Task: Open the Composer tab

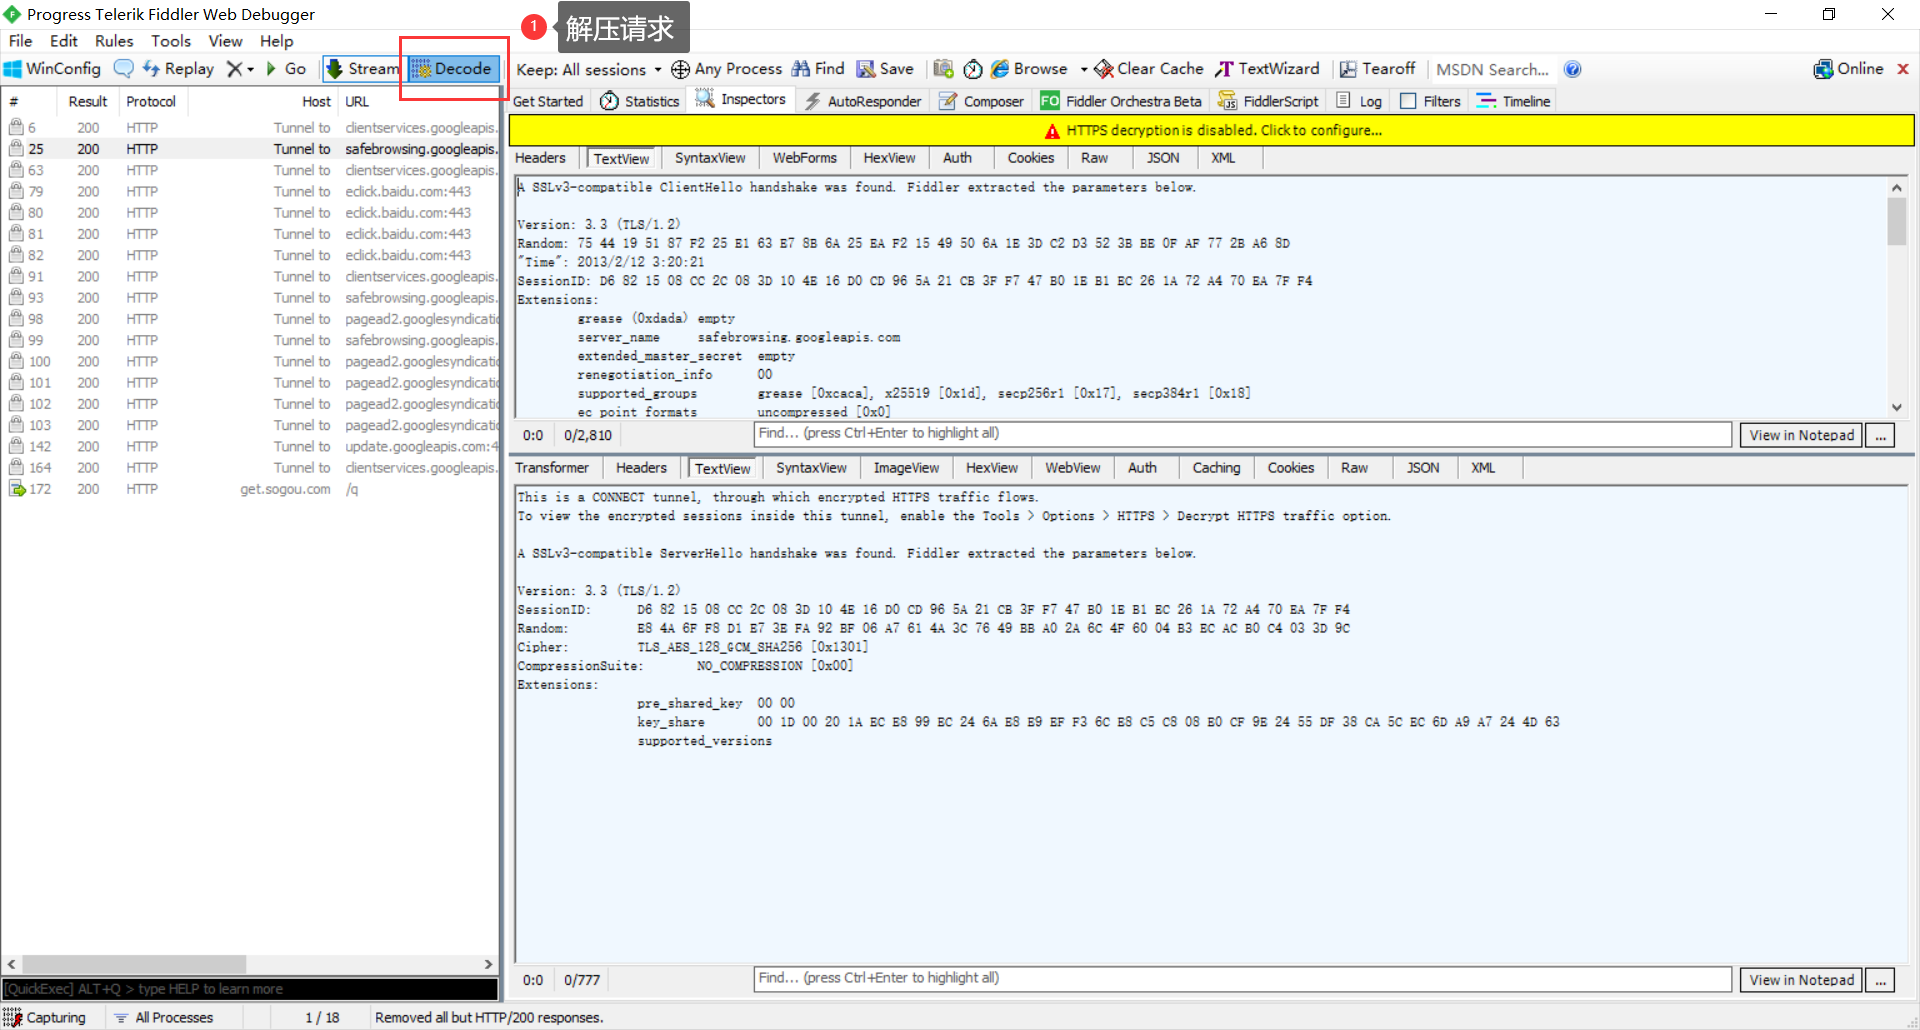Action: [x=981, y=101]
